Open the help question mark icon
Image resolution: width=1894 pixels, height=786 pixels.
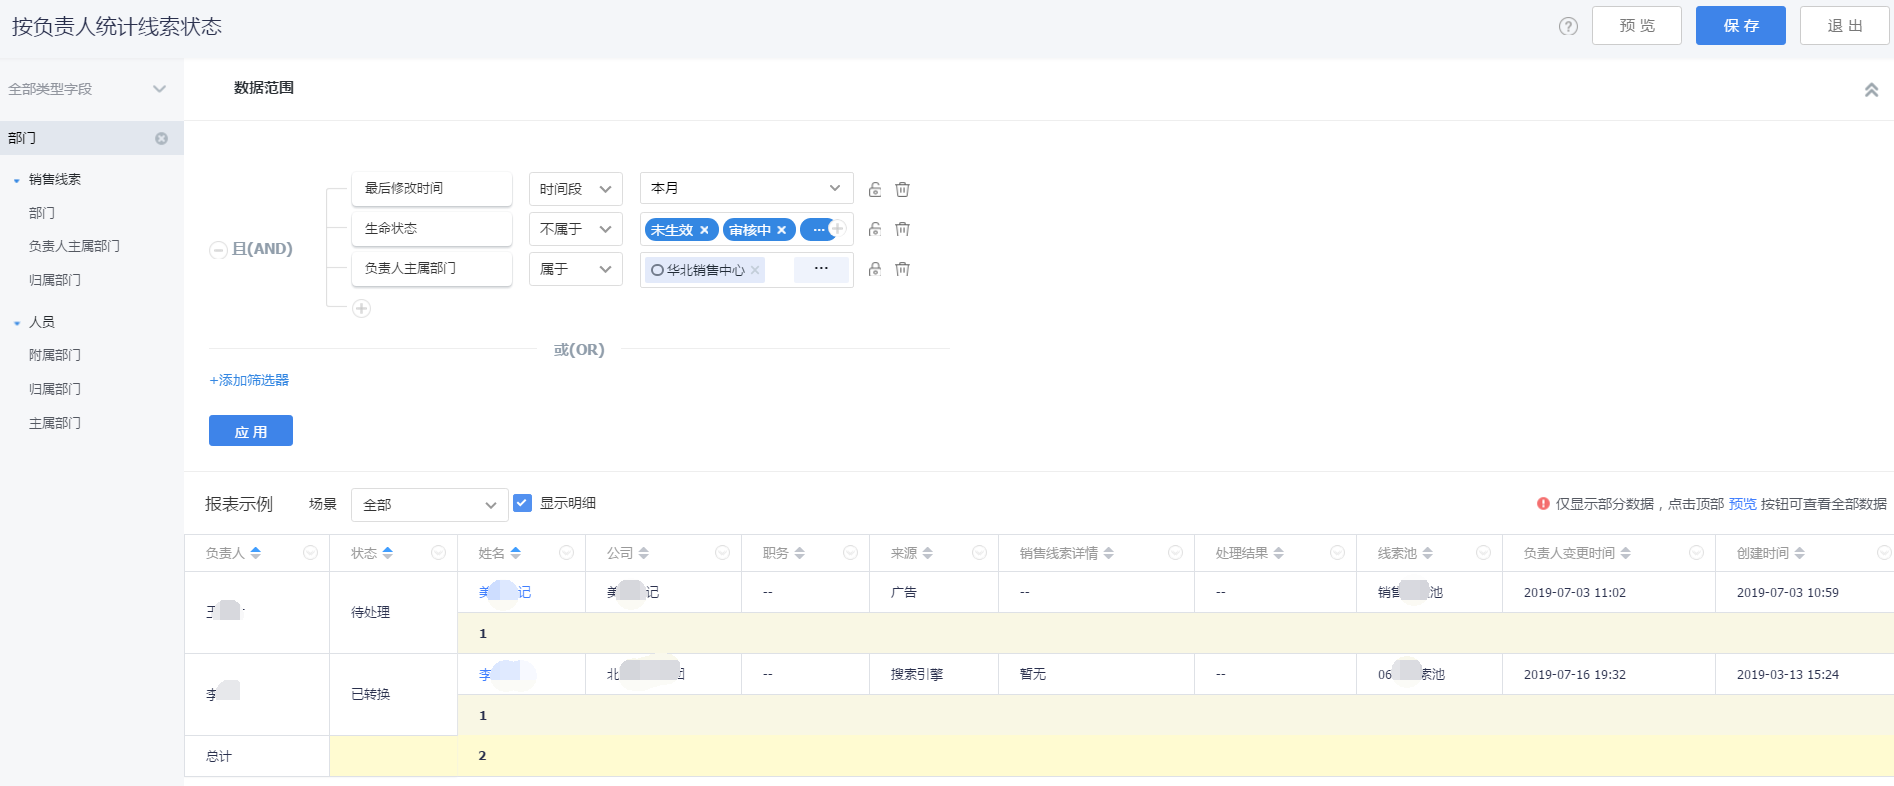pos(1568,26)
